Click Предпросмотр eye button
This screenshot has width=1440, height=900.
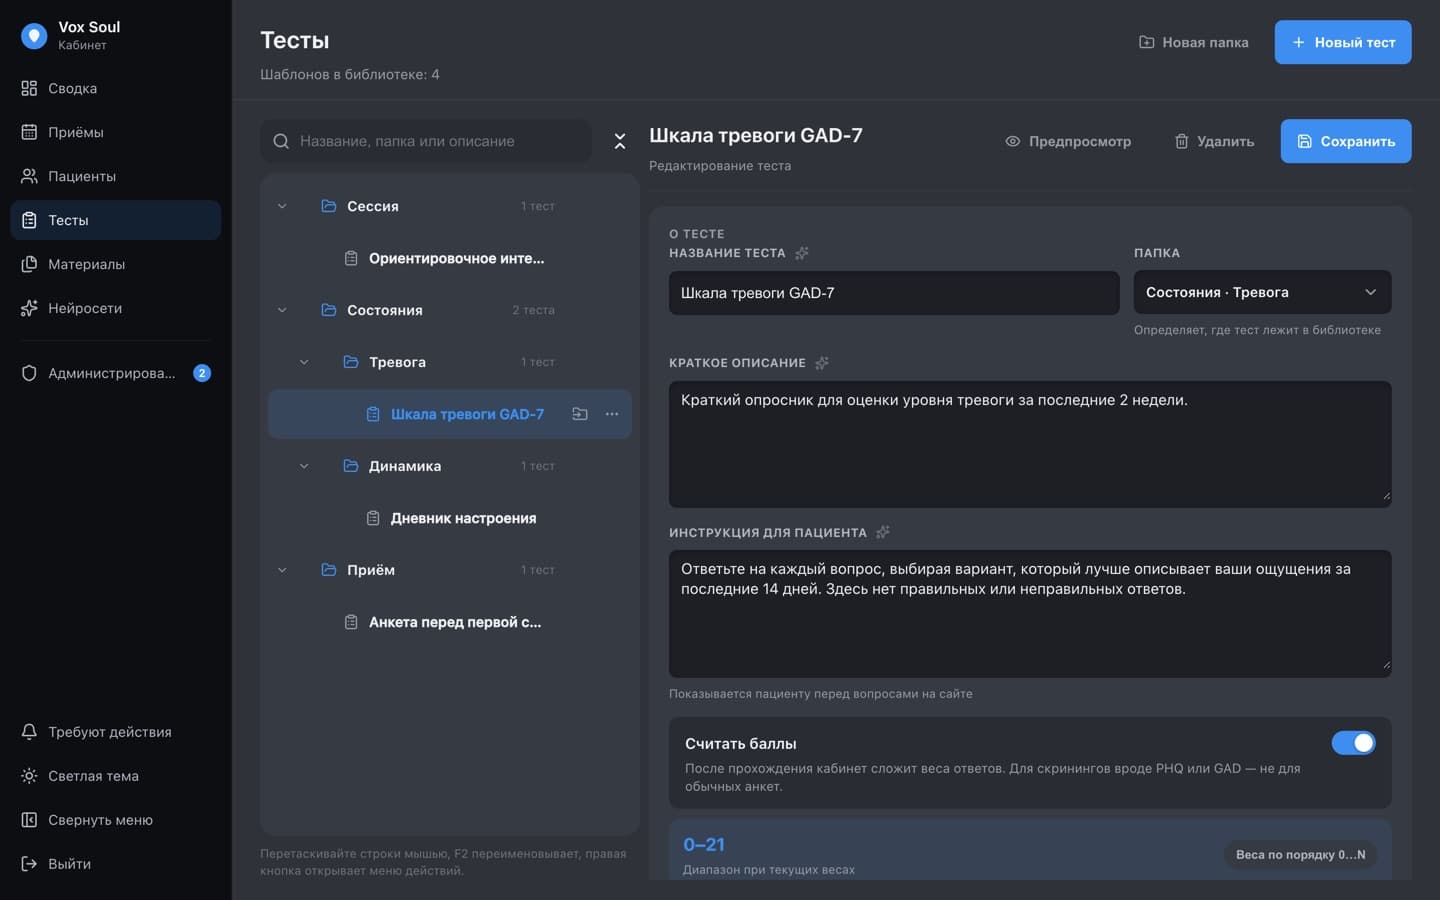coord(1068,141)
